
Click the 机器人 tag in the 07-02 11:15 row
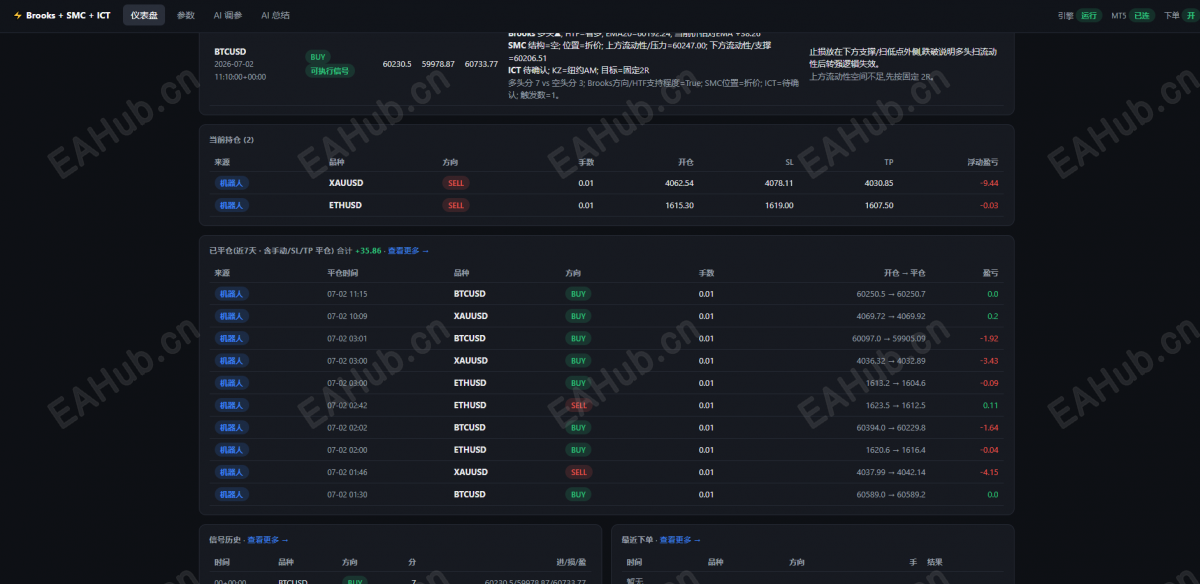click(x=231, y=294)
